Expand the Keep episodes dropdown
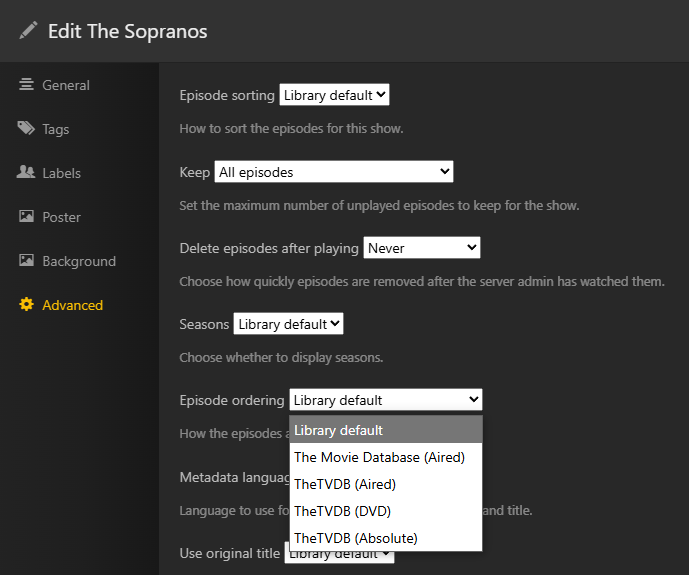Viewport: 689px width, 575px height. pyautogui.click(x=334, y=172)
